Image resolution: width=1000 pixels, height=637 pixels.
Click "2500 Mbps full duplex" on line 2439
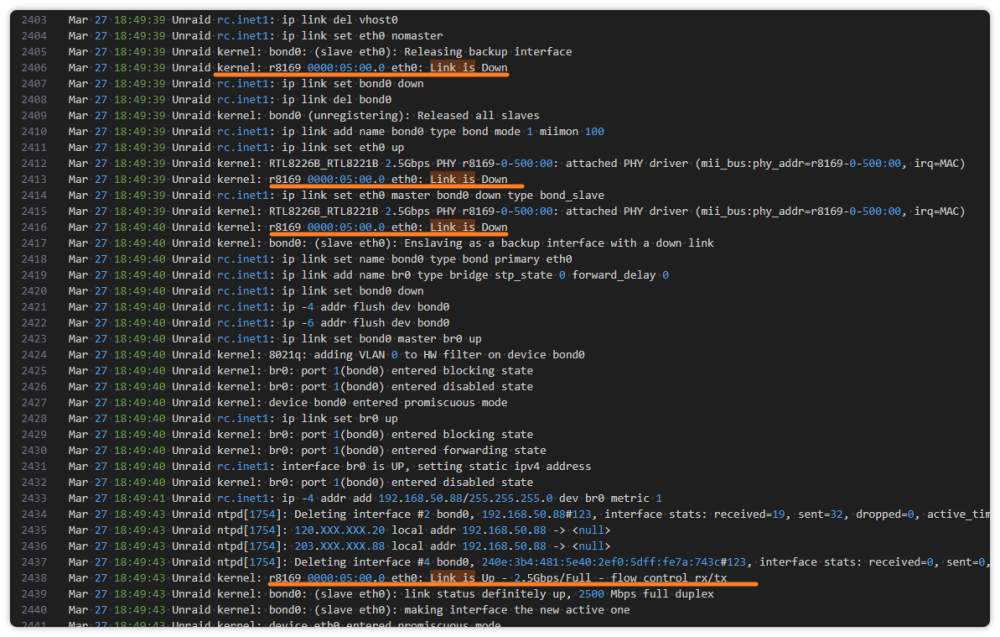tap(646, 594)
